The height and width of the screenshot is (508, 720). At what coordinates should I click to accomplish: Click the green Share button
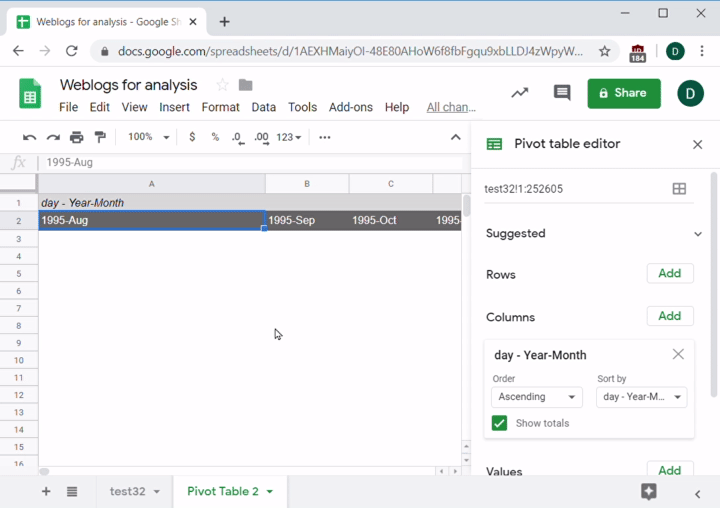click(x=623, y=93)
